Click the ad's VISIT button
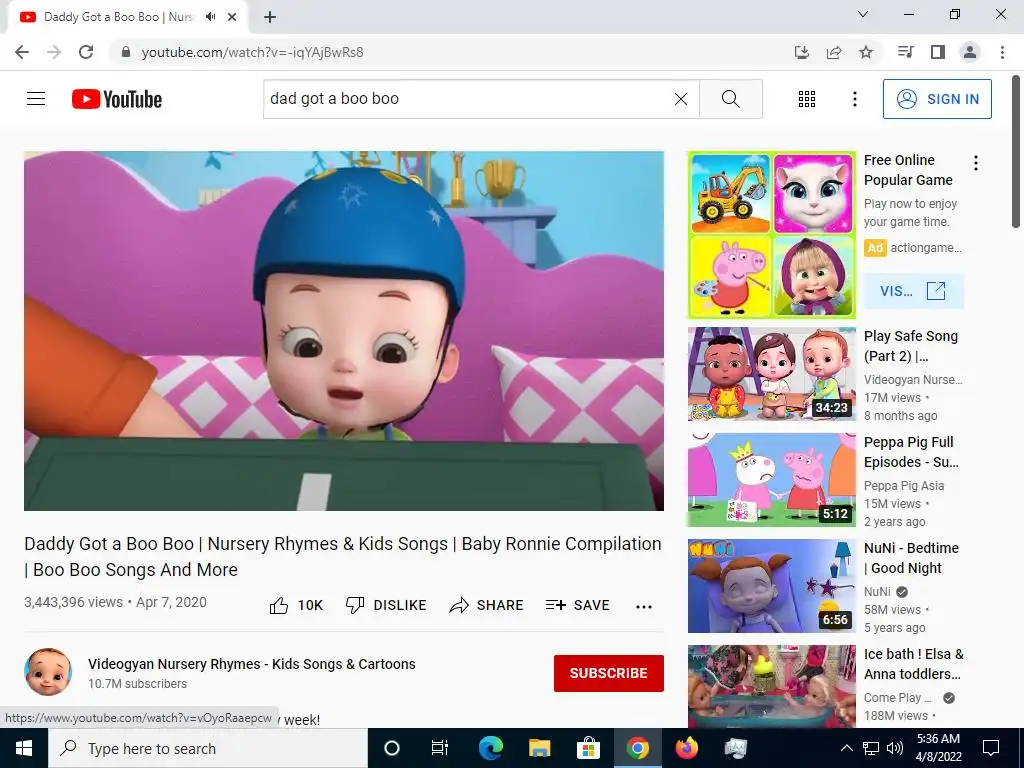The image size is (1024, 768). click(x=913, y=291)
